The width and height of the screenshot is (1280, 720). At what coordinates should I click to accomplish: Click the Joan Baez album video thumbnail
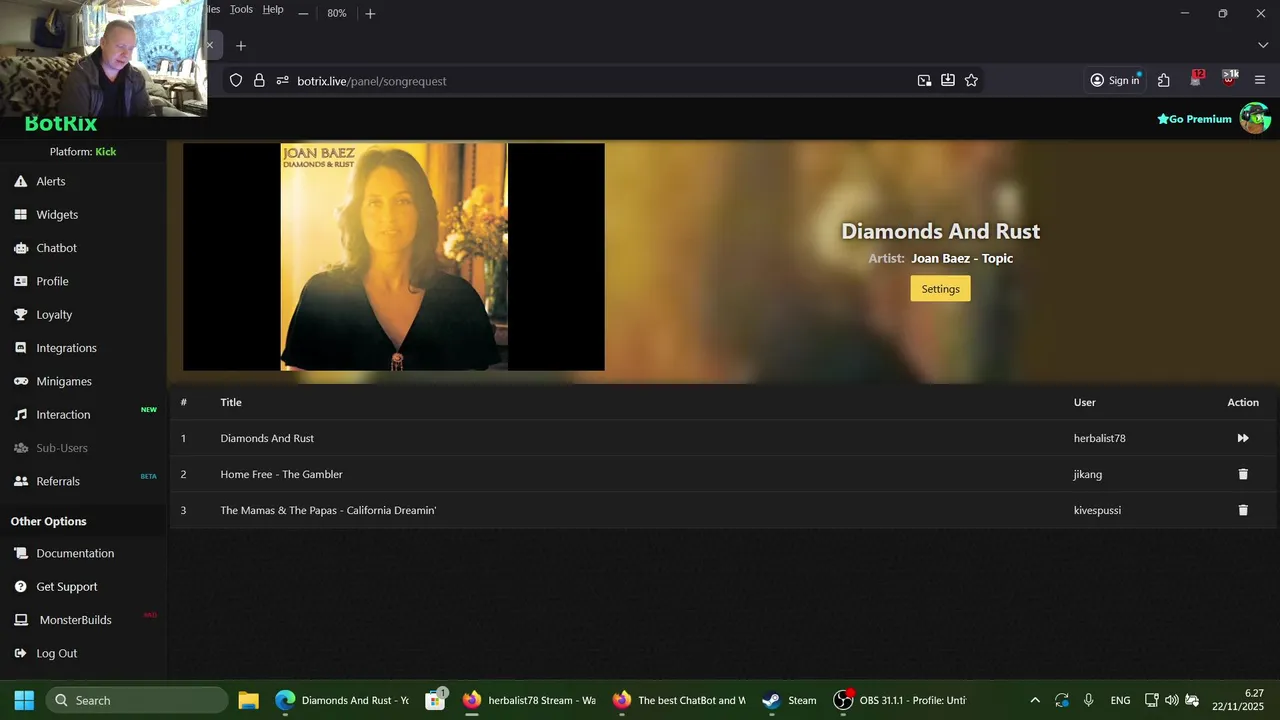click(394, 257)
